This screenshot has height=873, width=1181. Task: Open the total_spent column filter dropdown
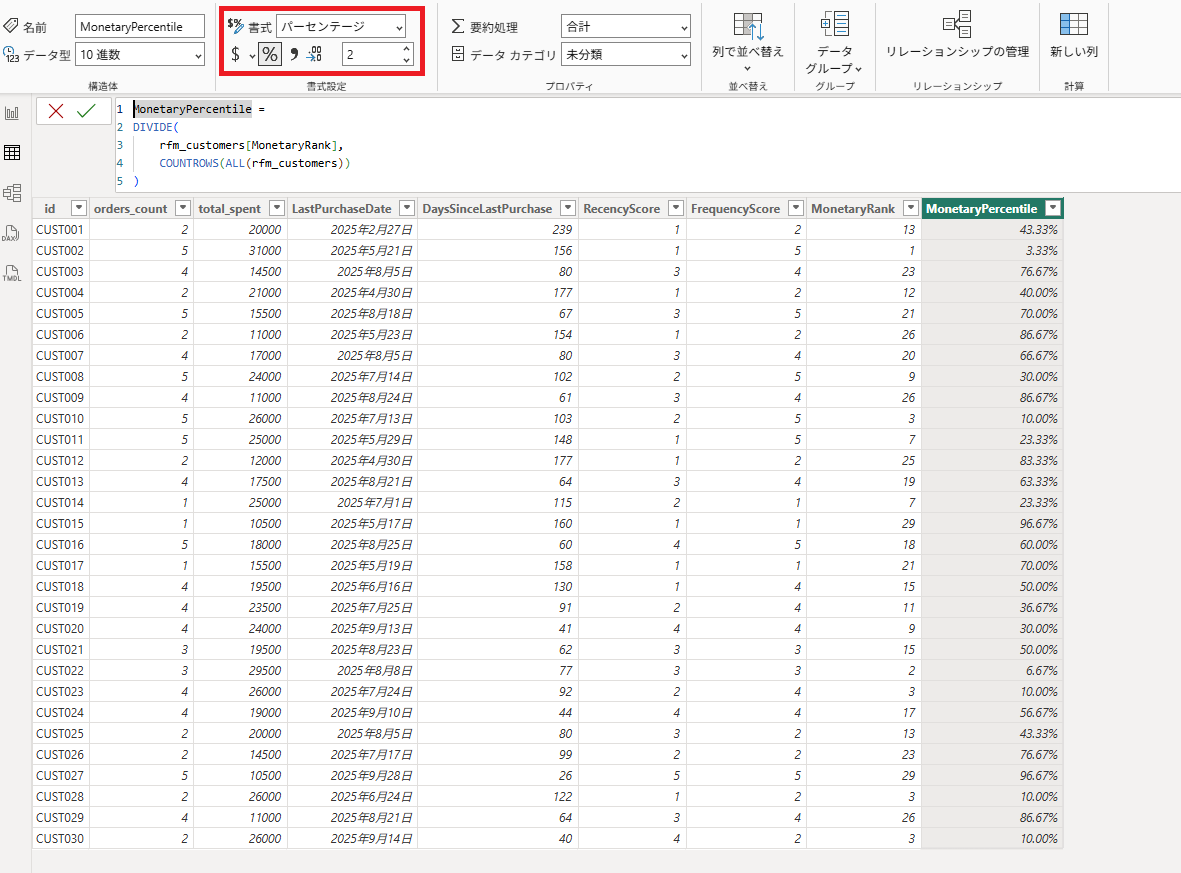click(x=277, y=208)
